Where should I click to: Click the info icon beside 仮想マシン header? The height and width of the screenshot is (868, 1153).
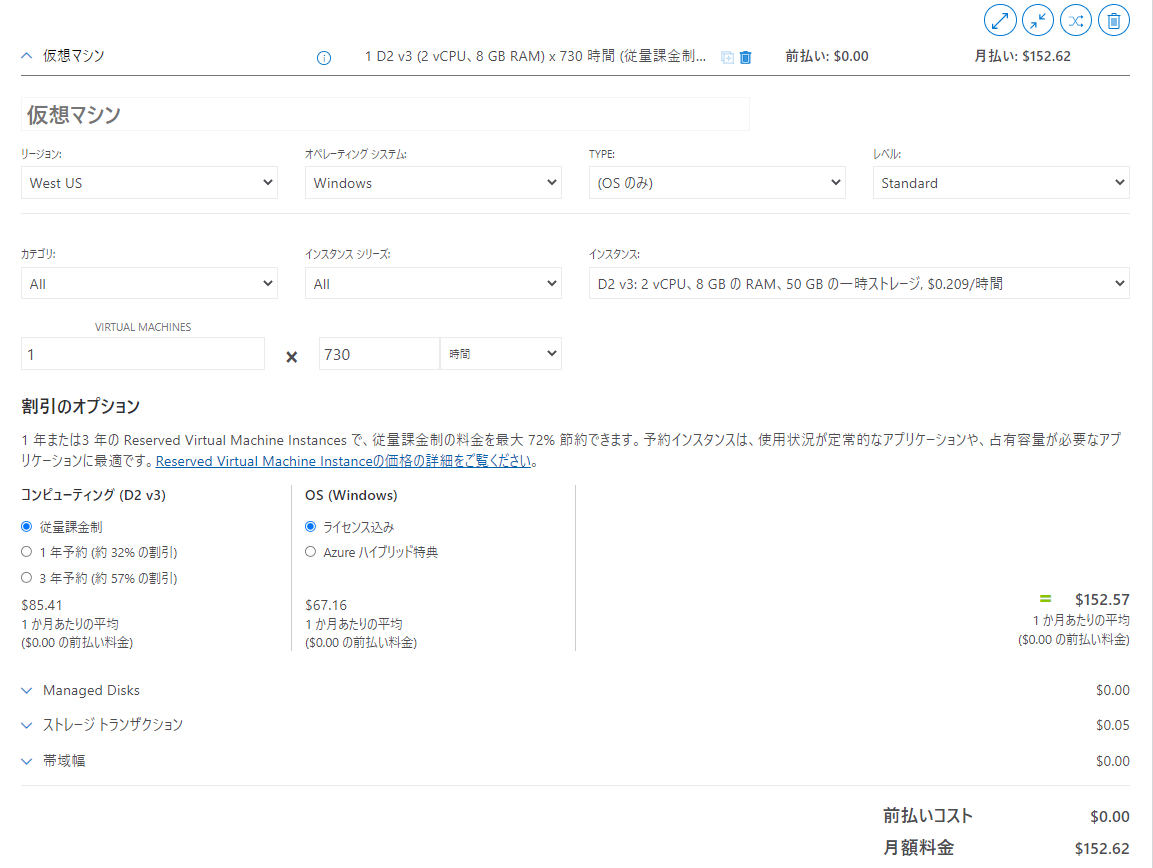(324, 57)
